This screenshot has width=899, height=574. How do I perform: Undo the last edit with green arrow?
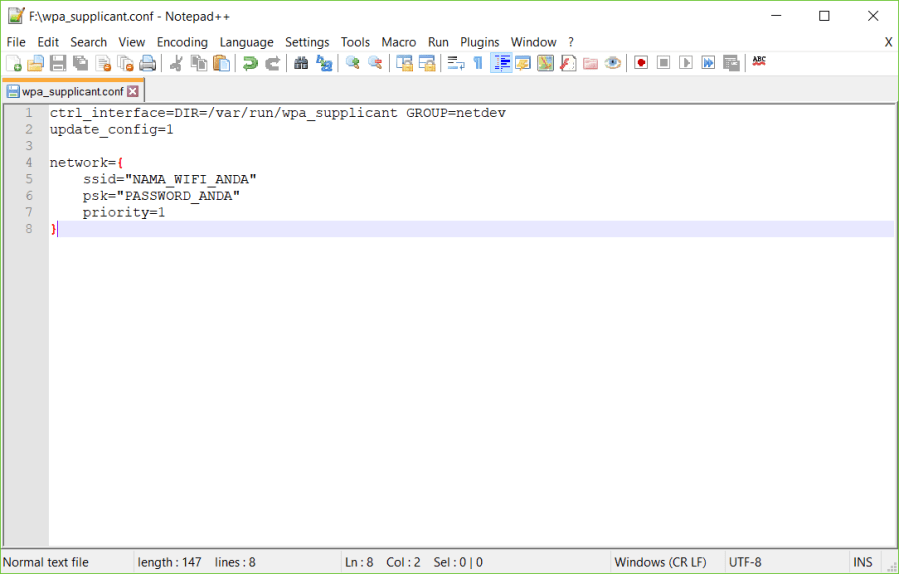pyautogui.click(x=250, y=63)
